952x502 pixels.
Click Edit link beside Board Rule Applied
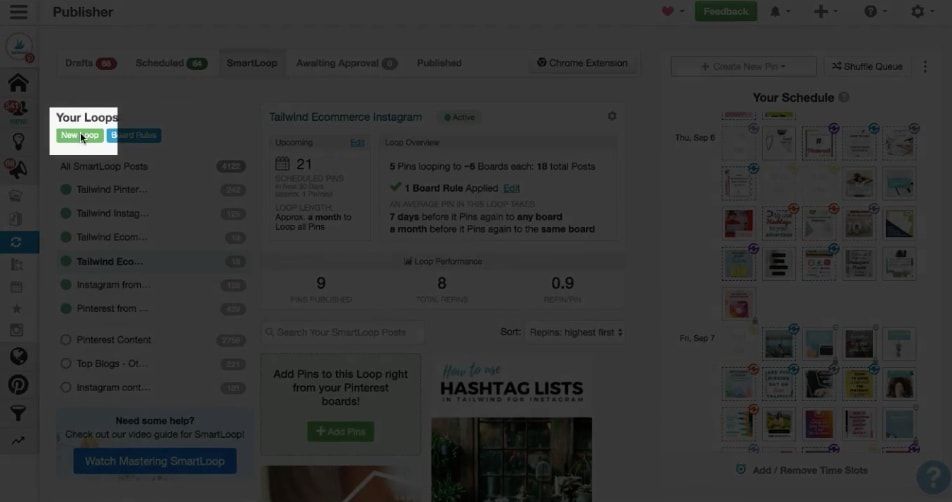click(511, 188)
